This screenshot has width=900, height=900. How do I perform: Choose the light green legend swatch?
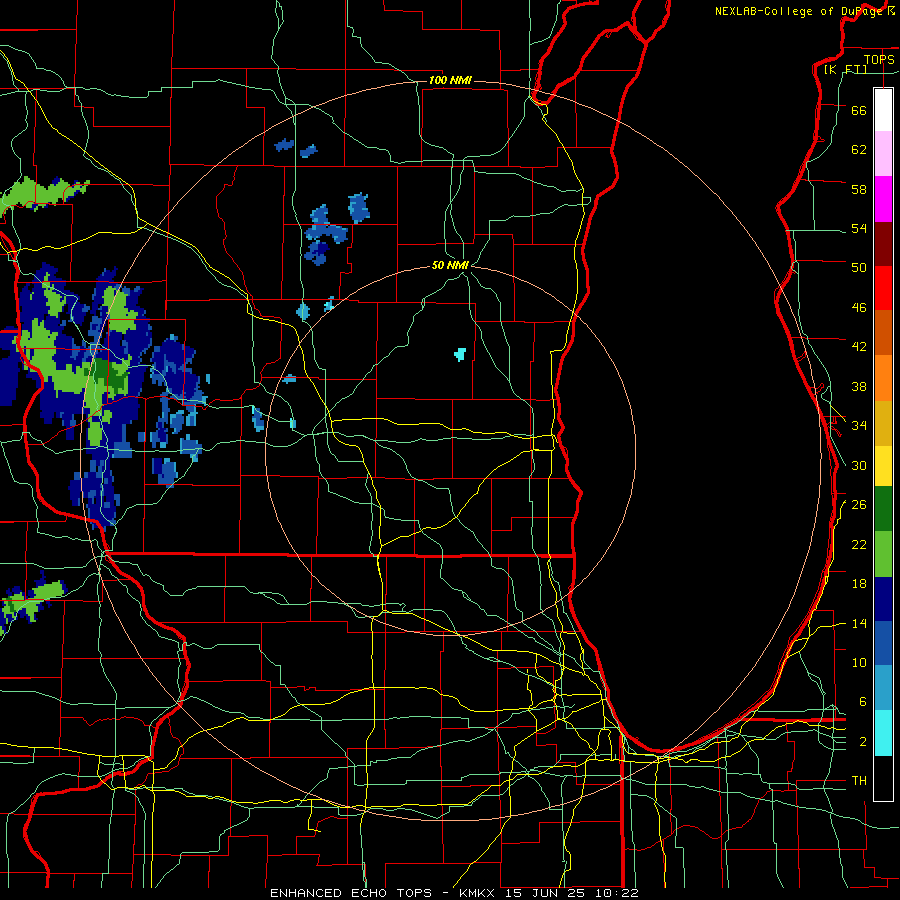(x=883, y=554)
